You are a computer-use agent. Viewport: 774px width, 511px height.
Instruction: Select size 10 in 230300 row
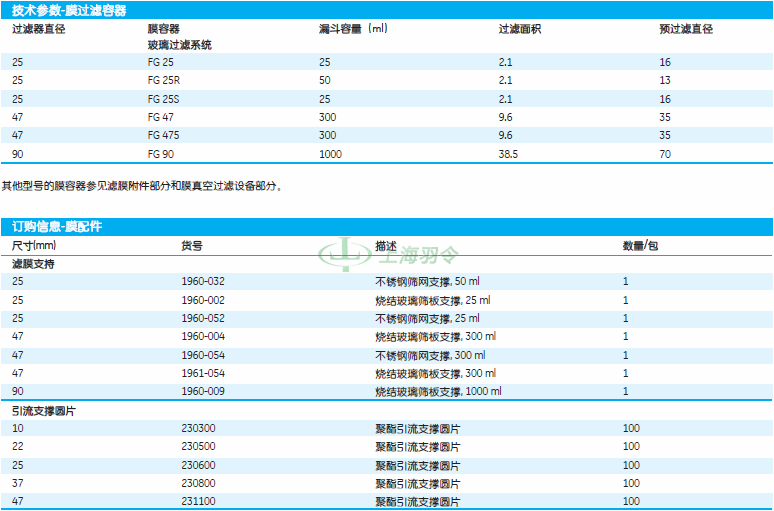17,428
